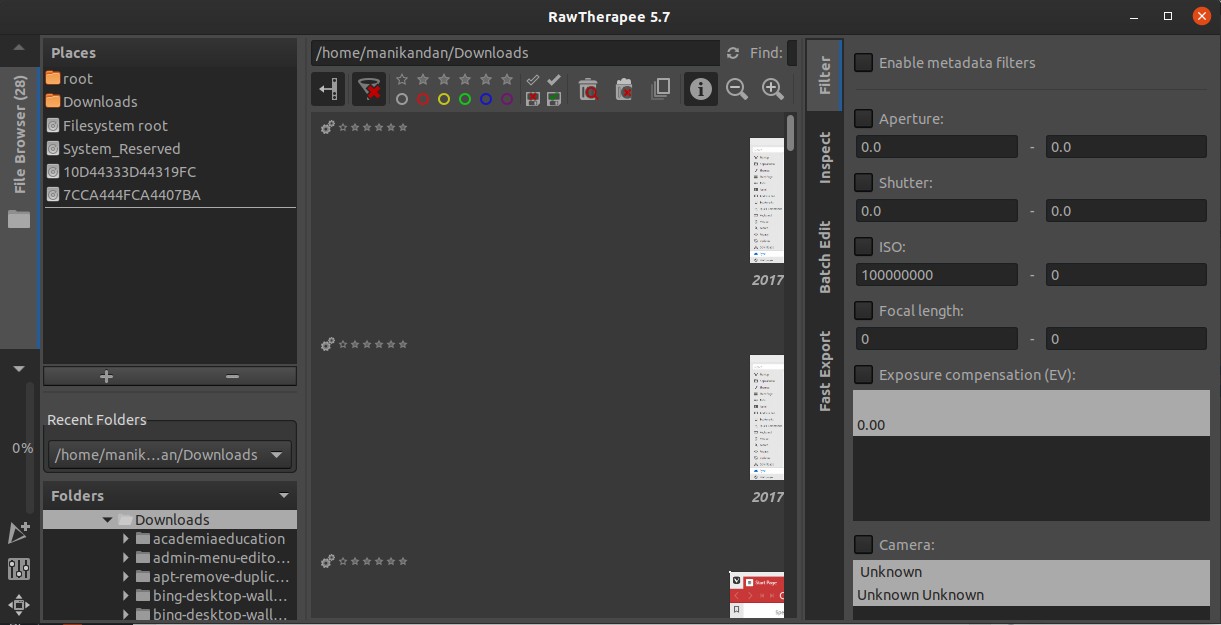Check the ISO filter checkbox

(864, 246)
